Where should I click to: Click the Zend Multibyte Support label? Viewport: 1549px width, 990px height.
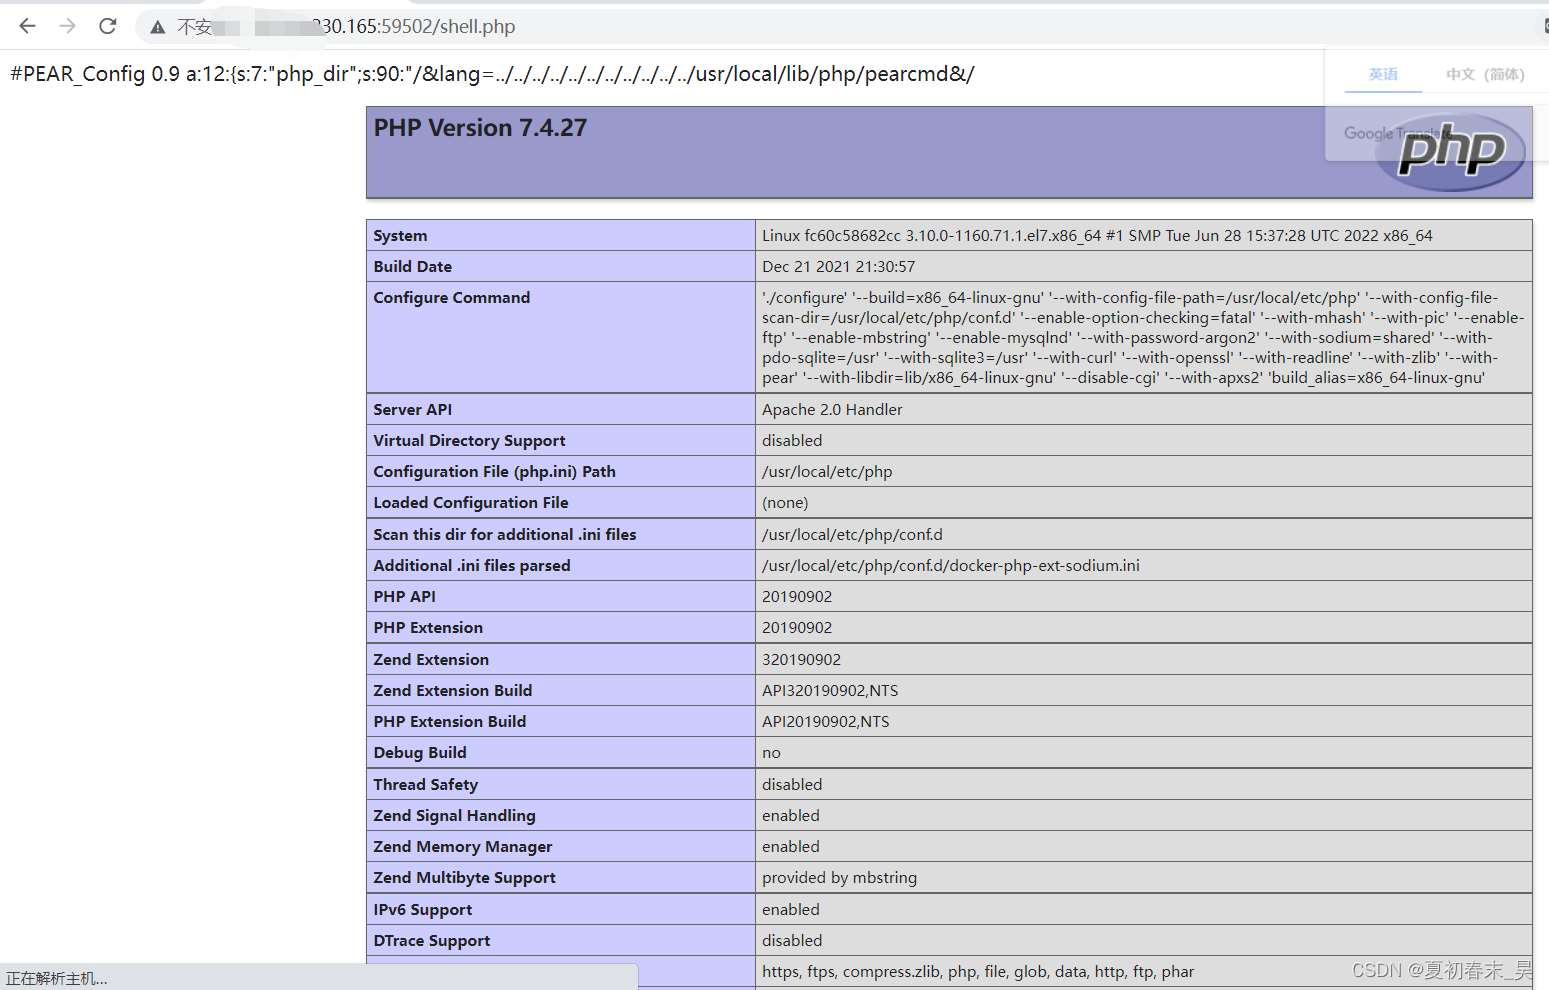tap(465, 878)
